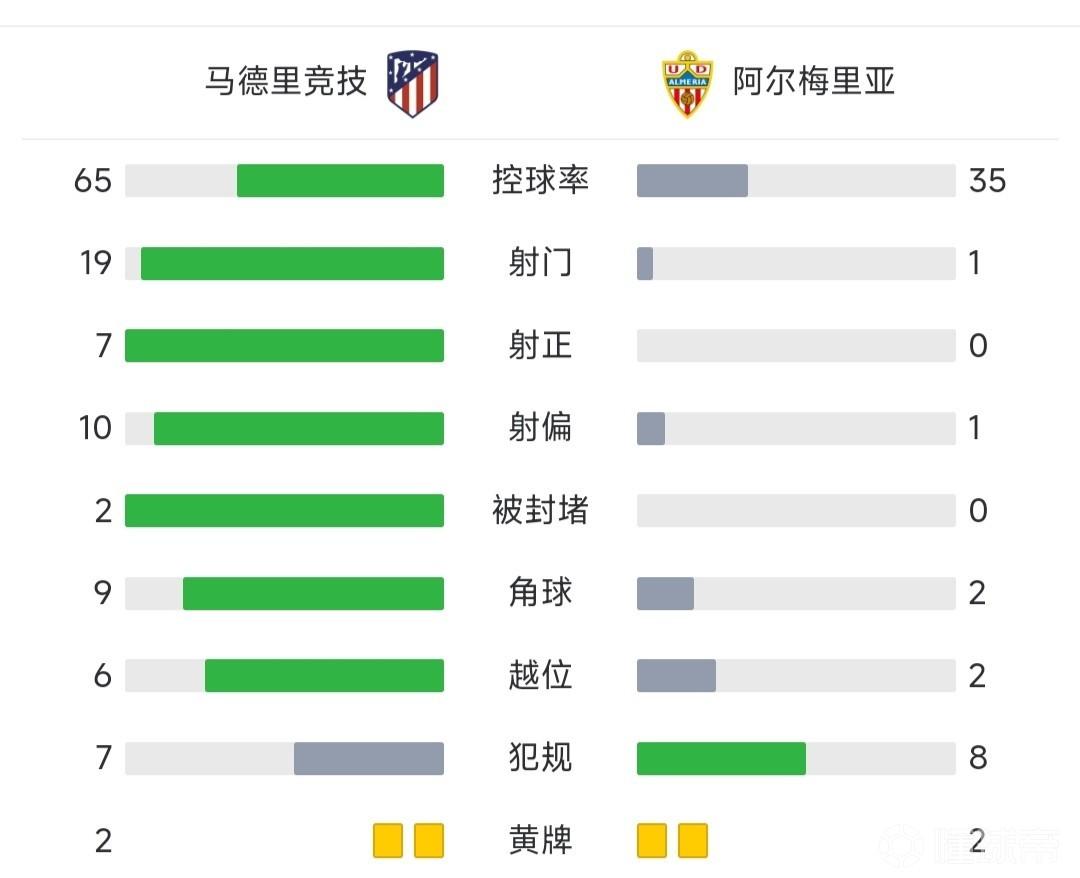Tap the 阿尔梅里亚 team name
Screen dimensions: 1080x878
pos(813,81)
